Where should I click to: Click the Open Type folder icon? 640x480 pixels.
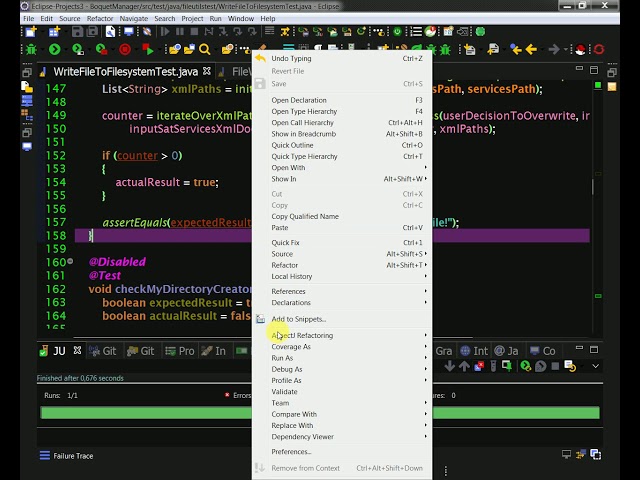[x=175, y=49]
